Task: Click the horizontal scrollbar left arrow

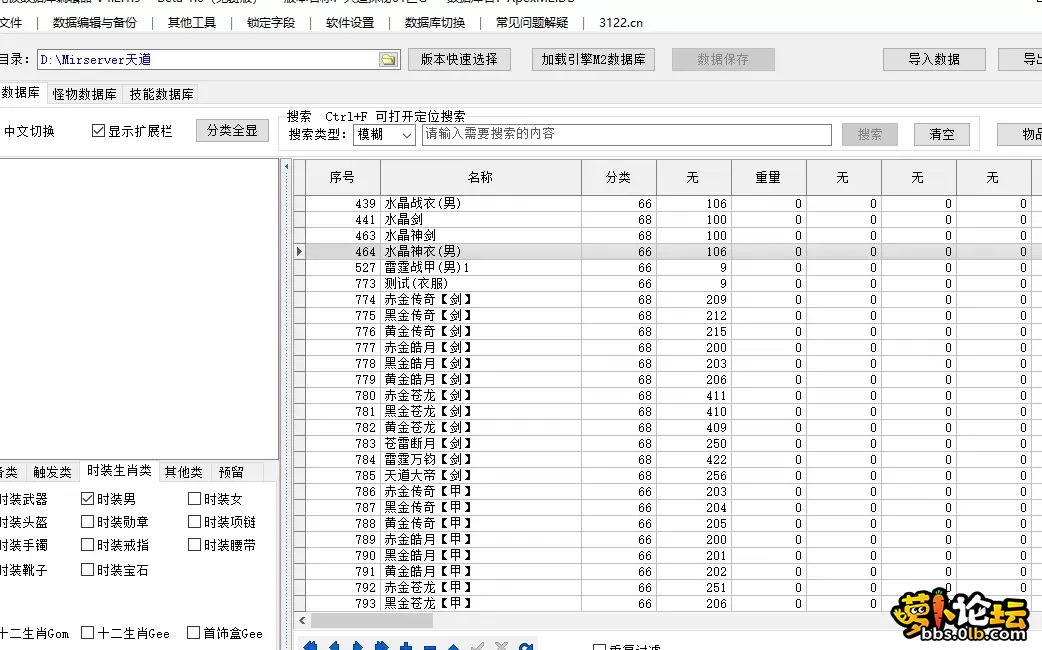Action: [302, 620]
